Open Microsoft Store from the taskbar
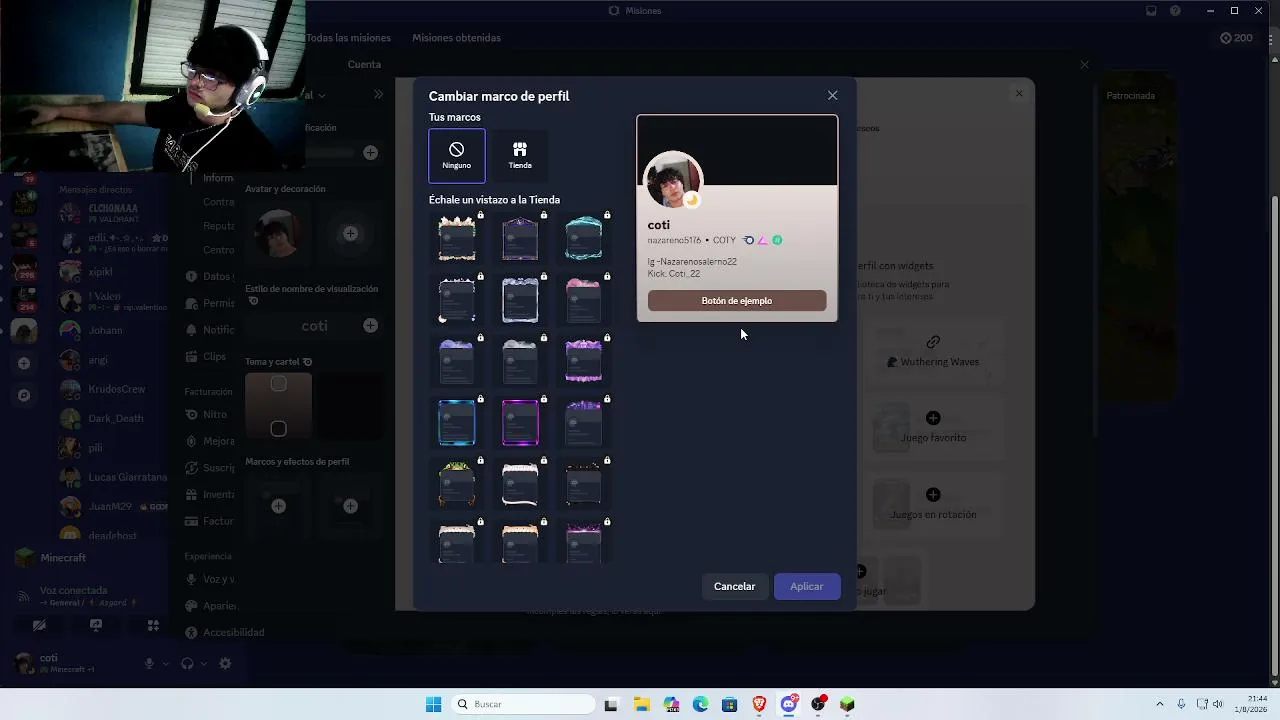 [730, 704]
